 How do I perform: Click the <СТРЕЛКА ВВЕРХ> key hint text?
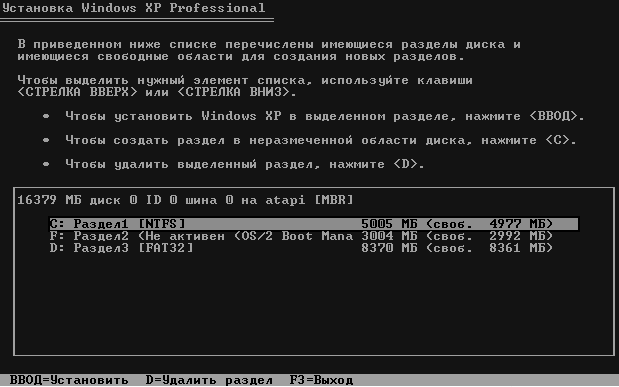coord(77,92)
